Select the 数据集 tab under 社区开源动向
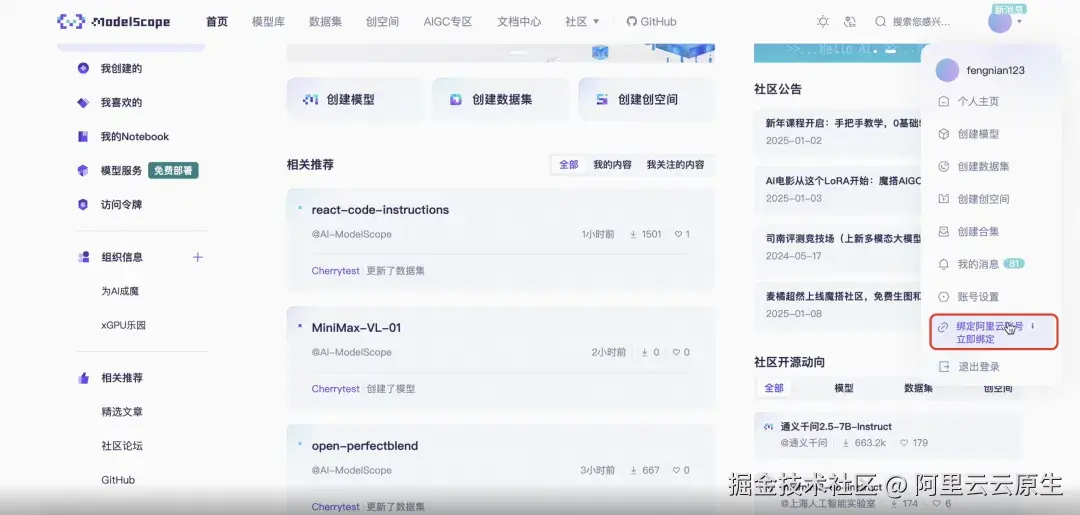Viewport: 1080px width, 515px height. click(x=918, y=388)
